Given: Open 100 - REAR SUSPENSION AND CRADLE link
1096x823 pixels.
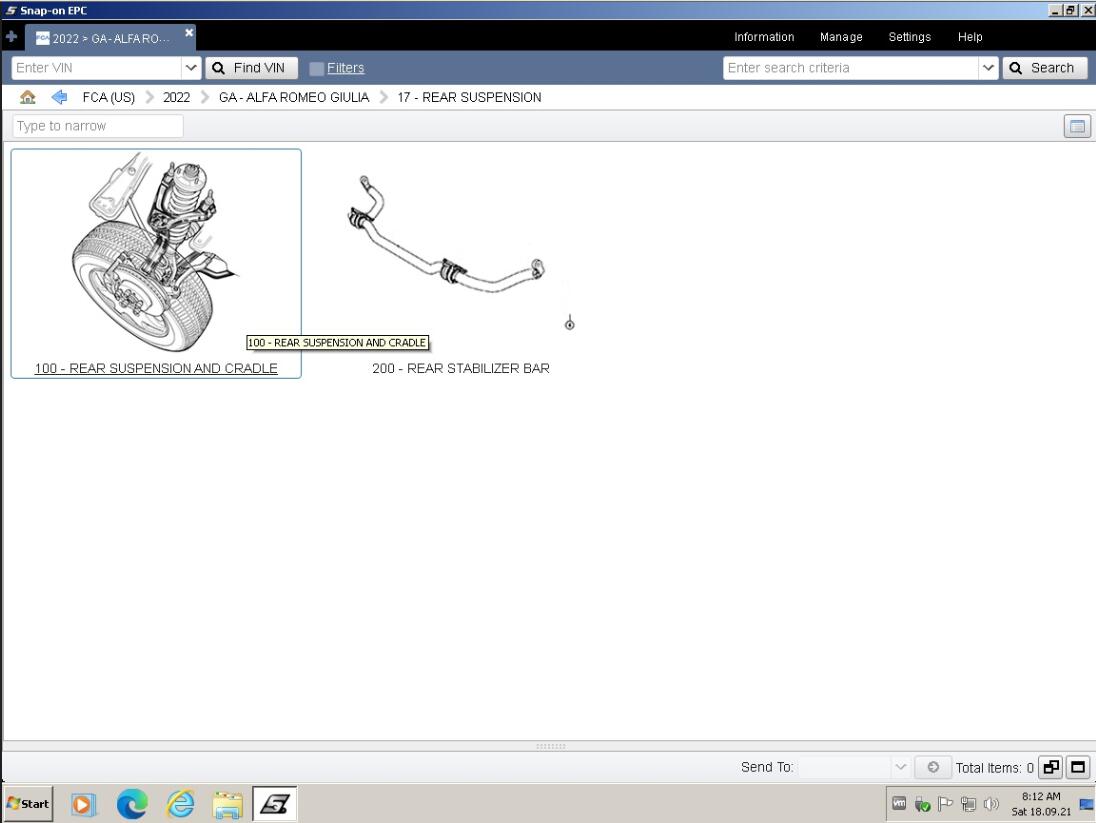Looking at the screenshot, I should click(156, 368).
